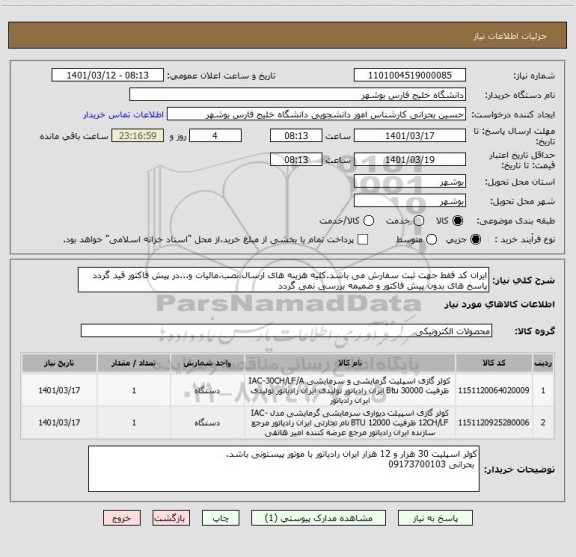Click the goods group field محصولات الکترونیکی
Viewport: 576px width, 557px height.
[x=286, y=331]
